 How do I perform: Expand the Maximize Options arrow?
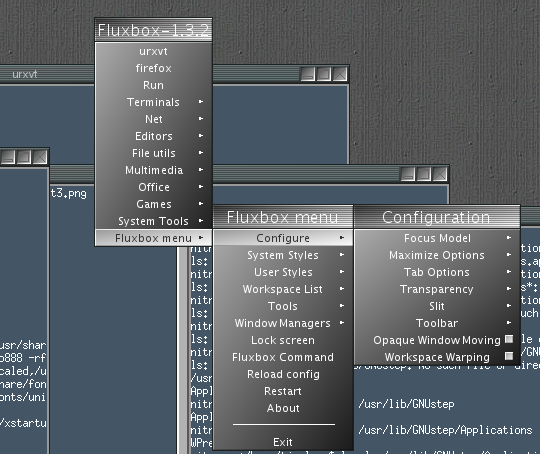click(x=509, y=255)
